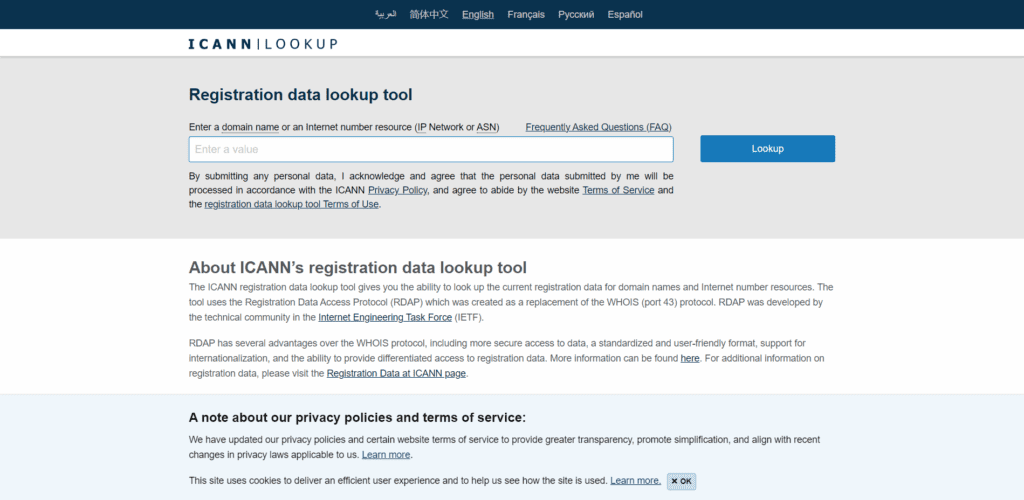
Task: Focus the 'Enter a value' input field
Action: [x=431, y=149]
